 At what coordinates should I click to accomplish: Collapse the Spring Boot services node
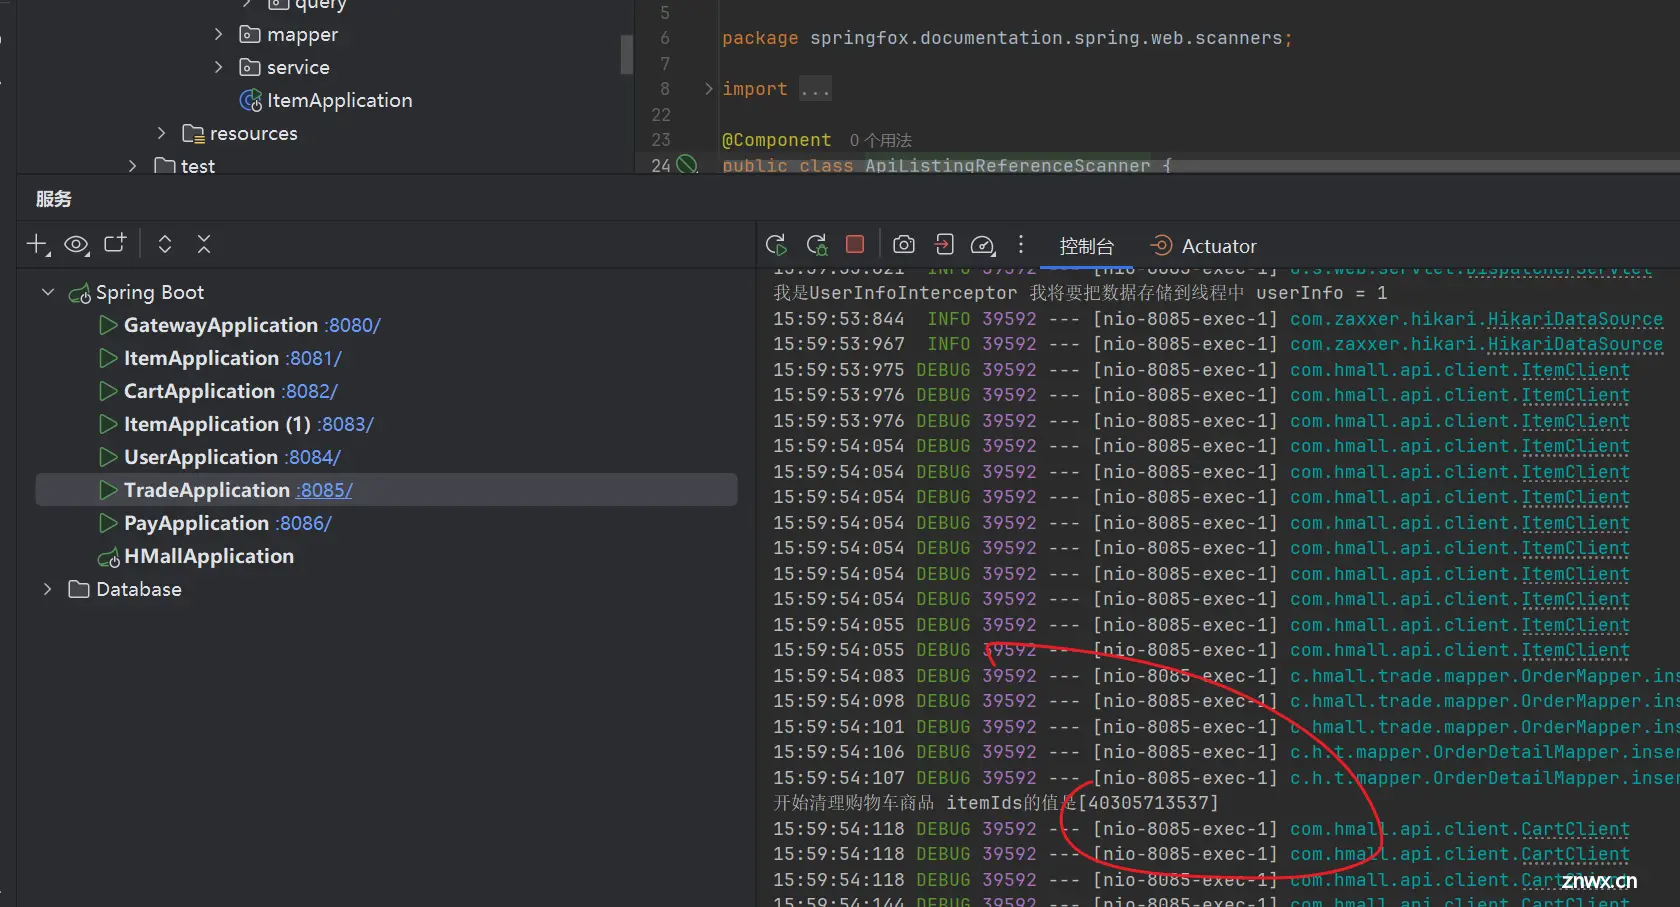(47, 292)
